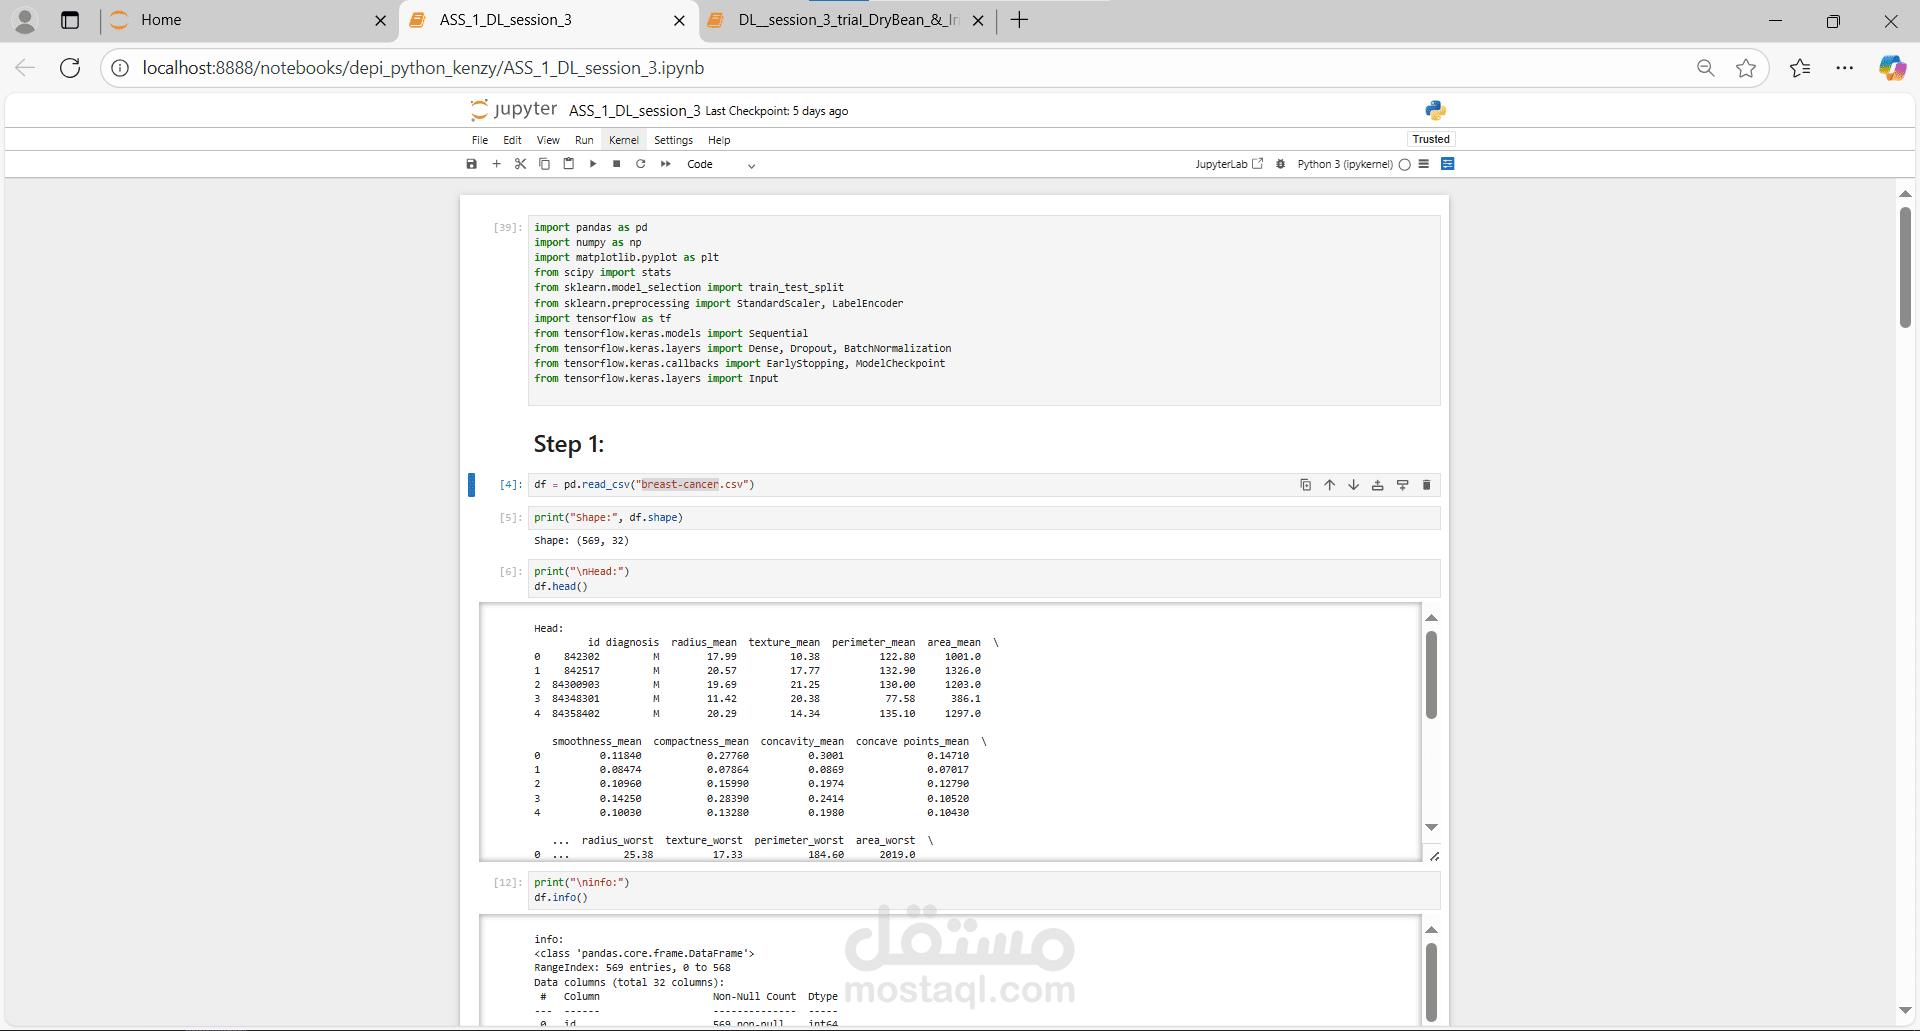1920x1031 pixels.
Task: Click the Trusted notebook button
Action: pos(1431,139)
